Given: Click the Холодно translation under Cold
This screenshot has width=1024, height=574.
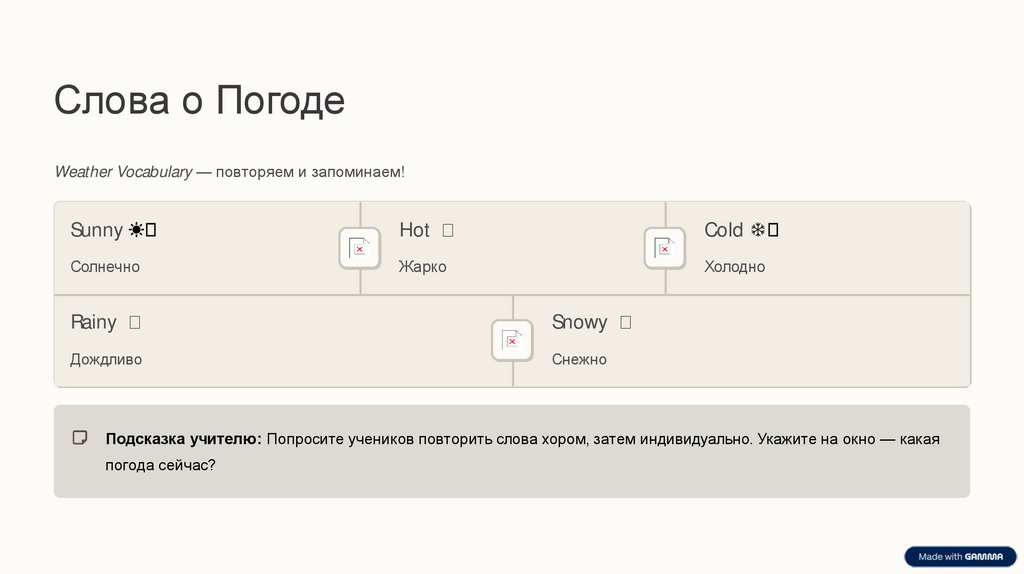Looking at the screenshot, I should (734, 267).
